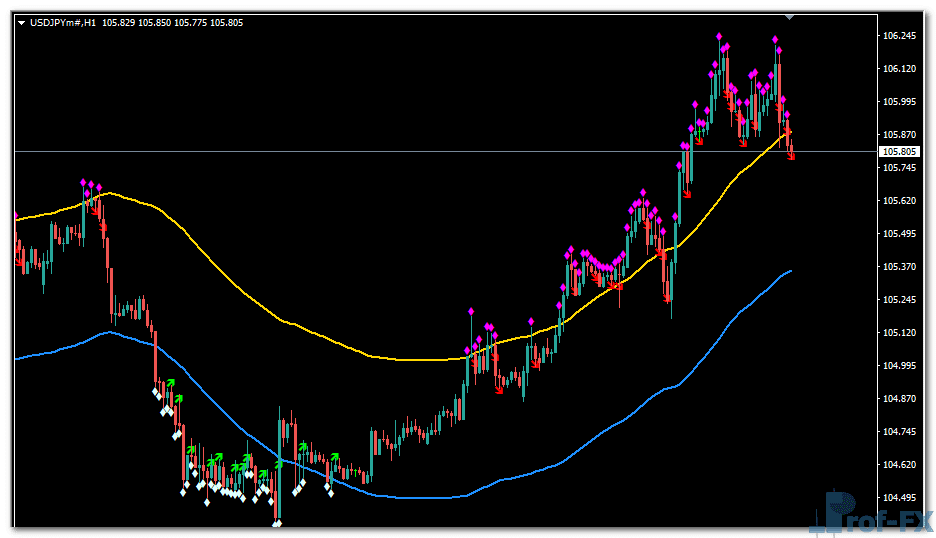Image resolution: width=936 pixels, height=538 pixels.
Task: Select the lowest white diamond at chart bottom
Action: point(277,521)
